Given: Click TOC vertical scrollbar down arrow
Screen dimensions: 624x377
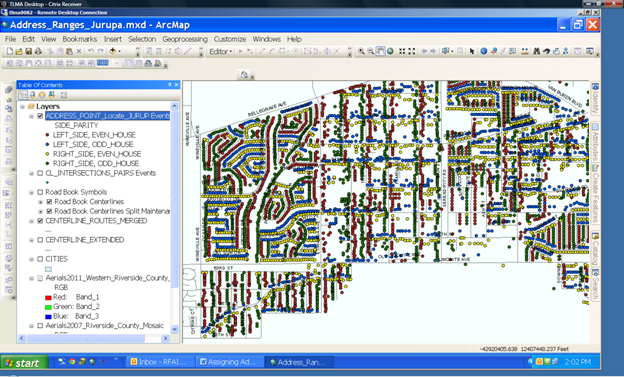Looking at the screenshot, I should pos(174,329).
